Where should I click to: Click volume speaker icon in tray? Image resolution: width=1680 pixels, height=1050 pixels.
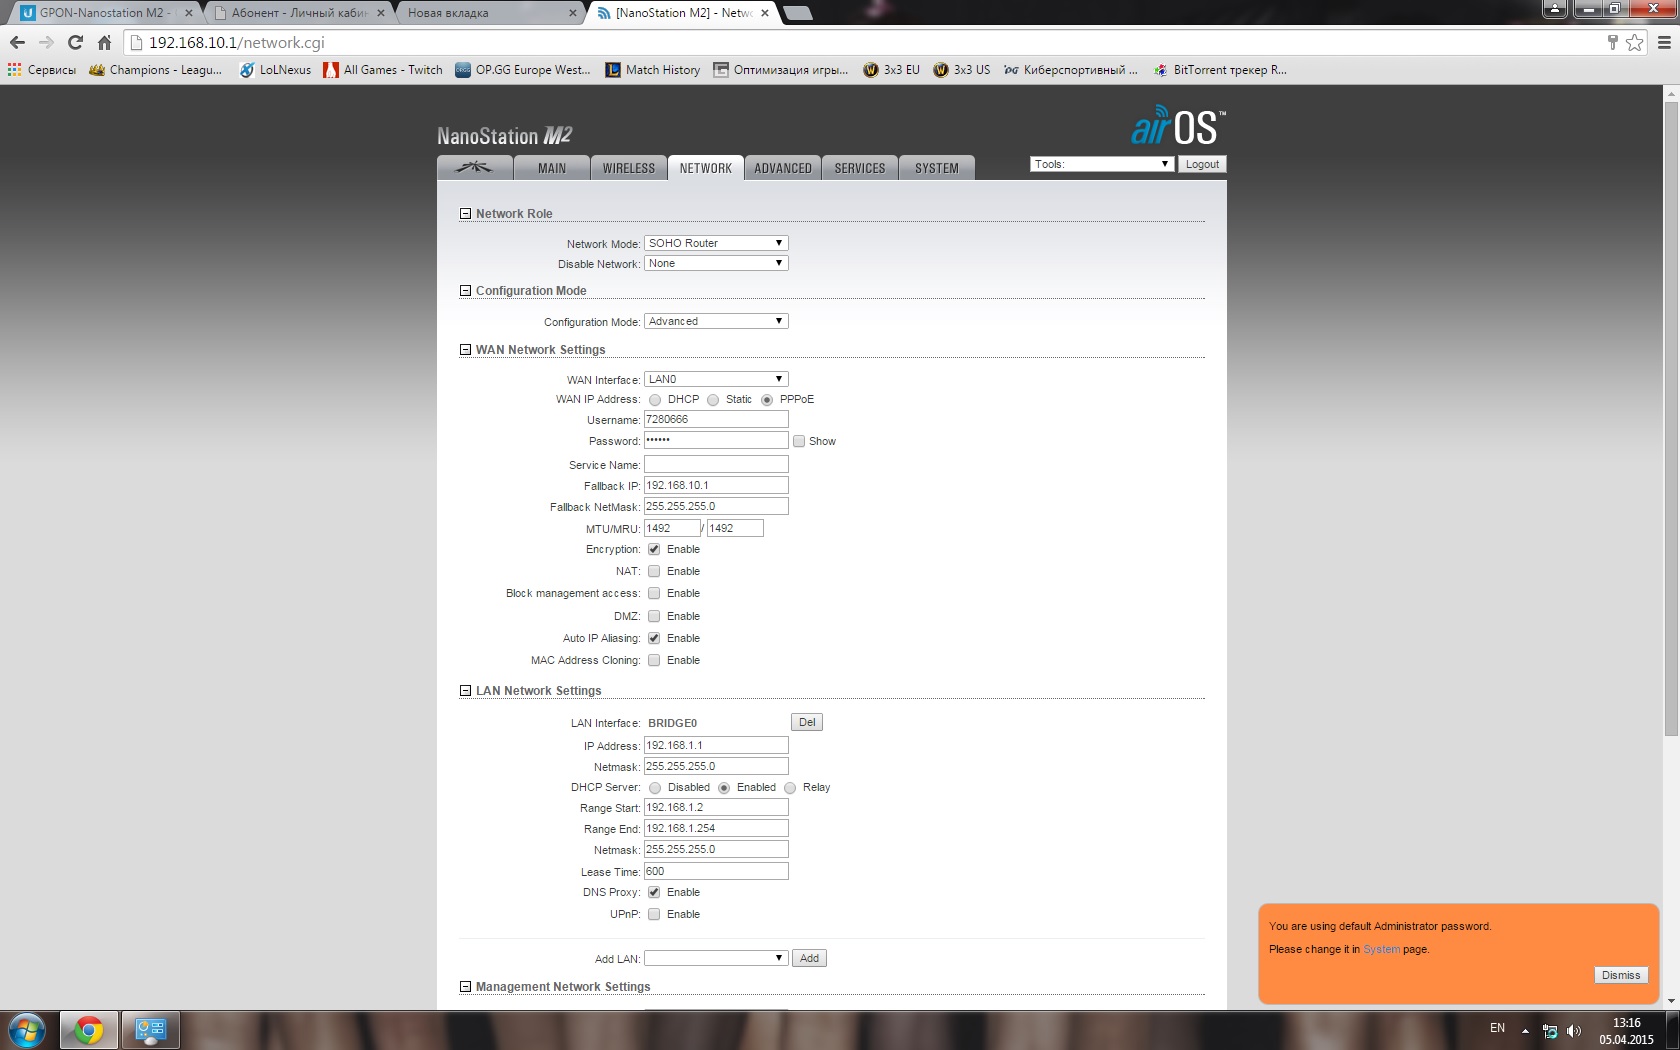tap(1574, 1030)
